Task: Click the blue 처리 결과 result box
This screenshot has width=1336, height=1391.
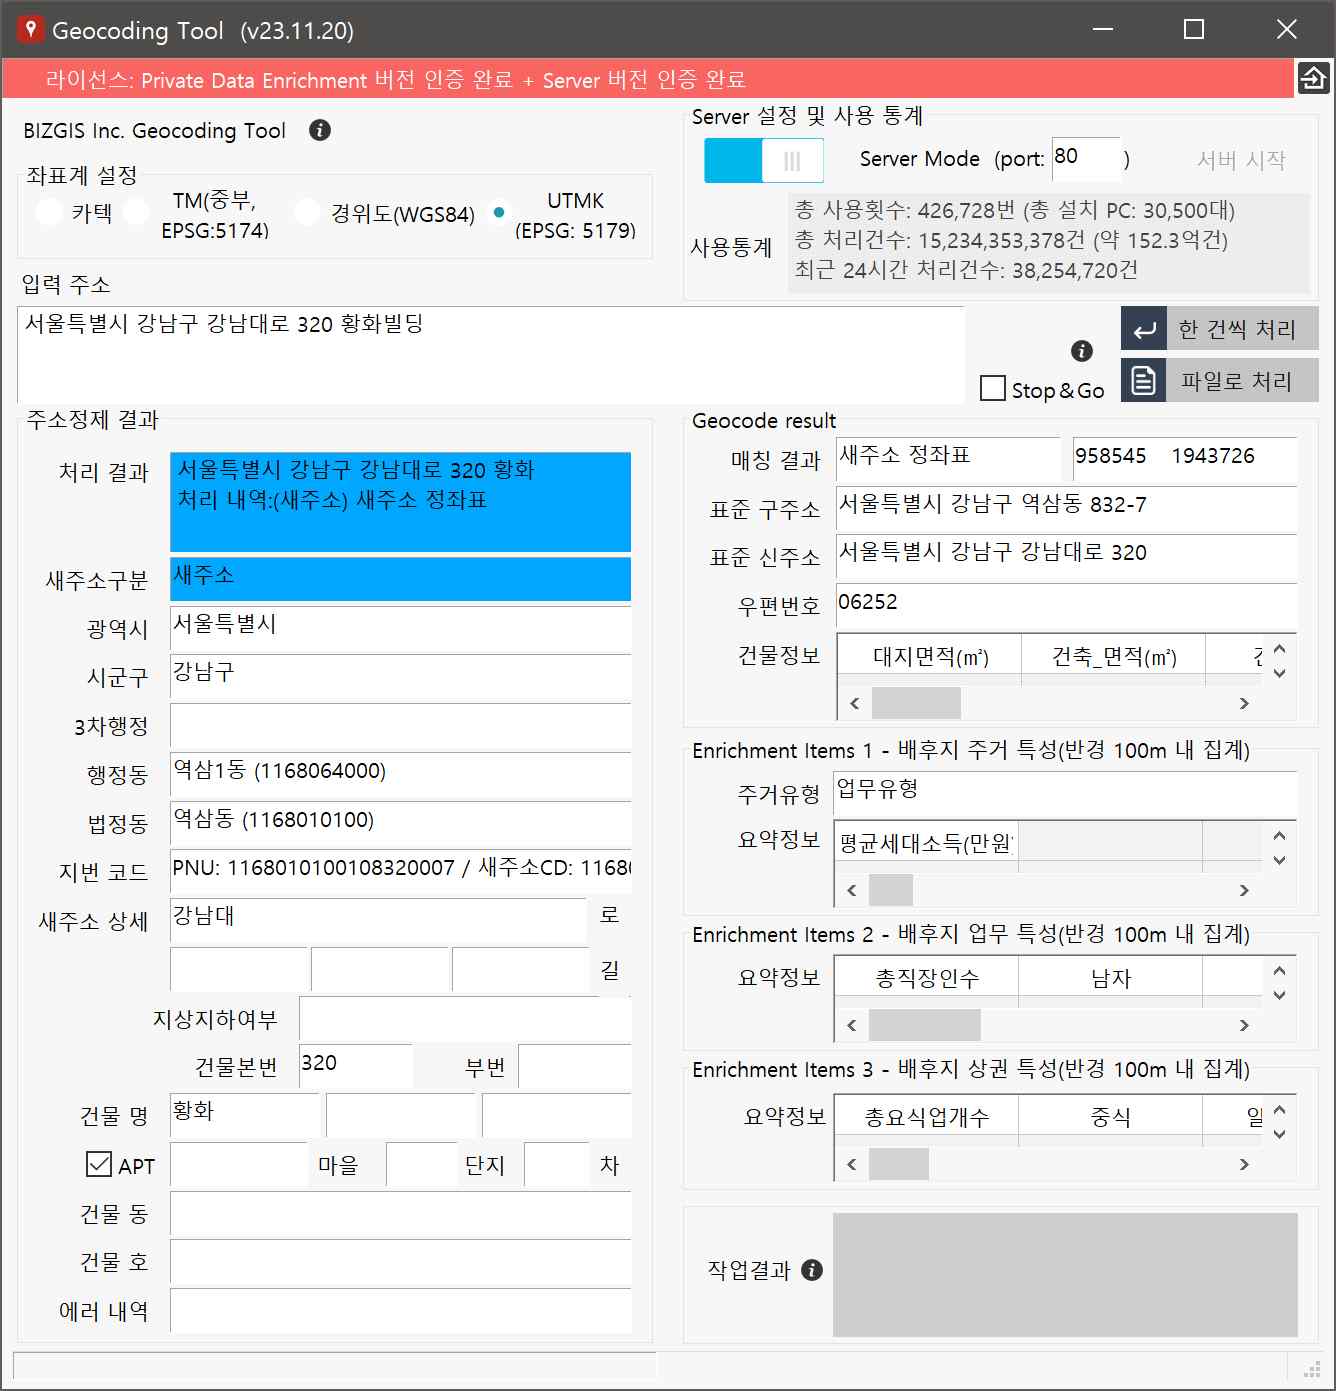Action: (x=400, y=502)
